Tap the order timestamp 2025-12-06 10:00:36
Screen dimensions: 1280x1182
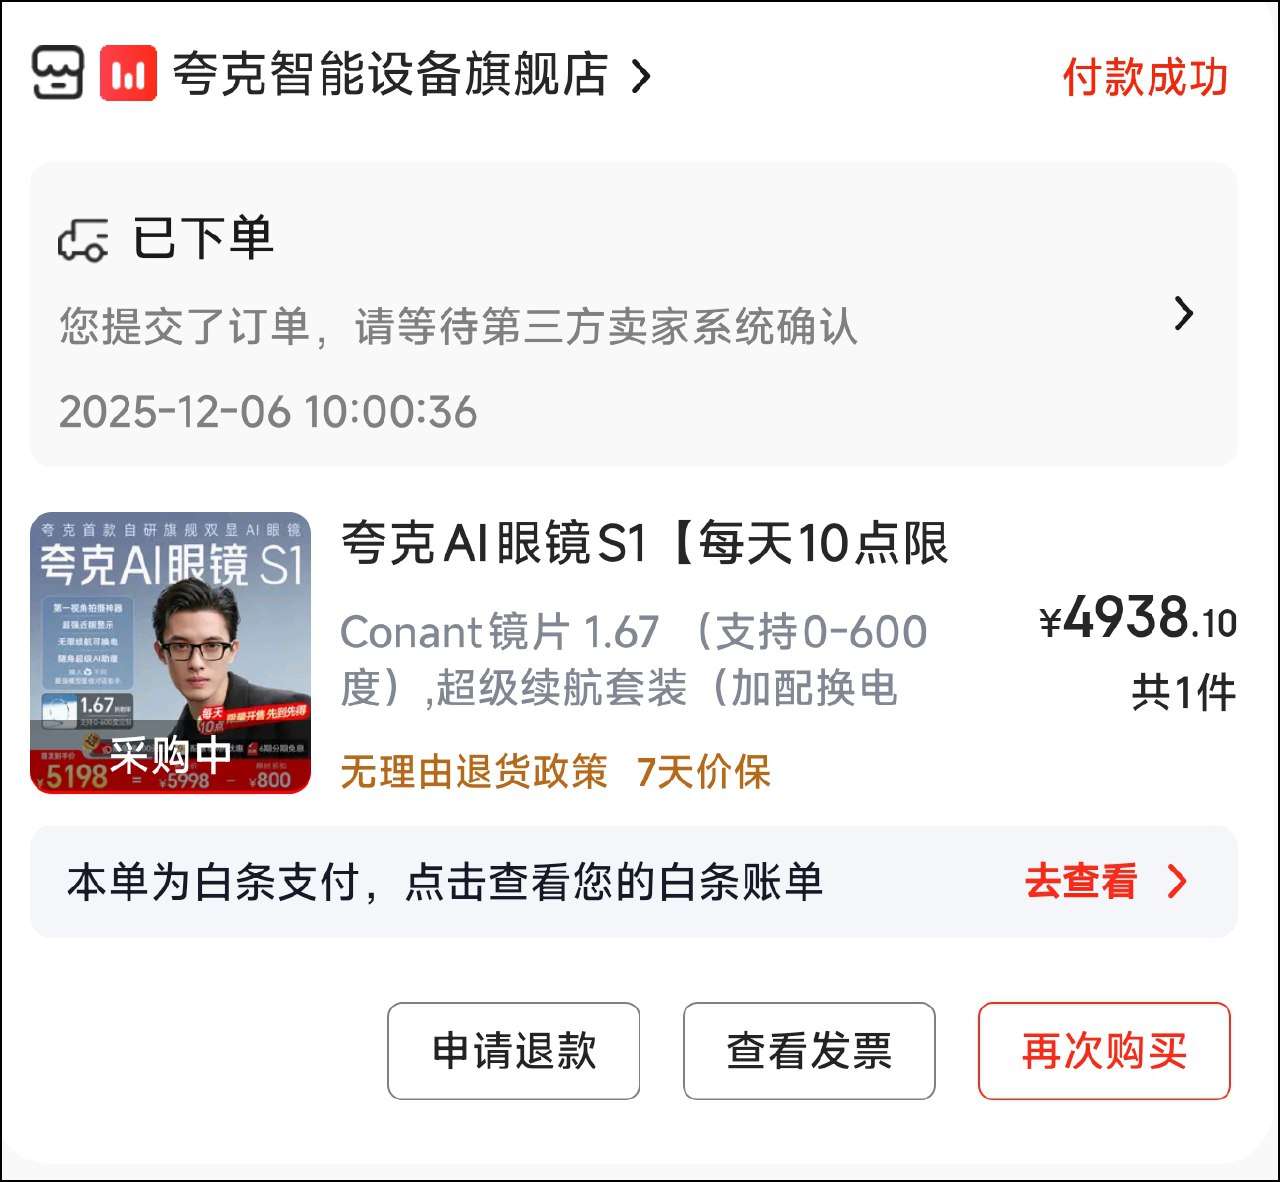tap(268, 412)
